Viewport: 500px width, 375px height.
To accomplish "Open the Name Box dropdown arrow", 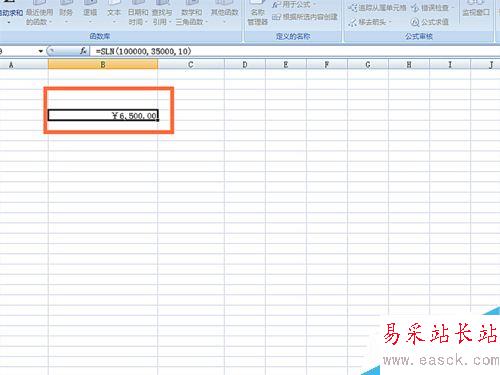I will [x=41, y=51].
